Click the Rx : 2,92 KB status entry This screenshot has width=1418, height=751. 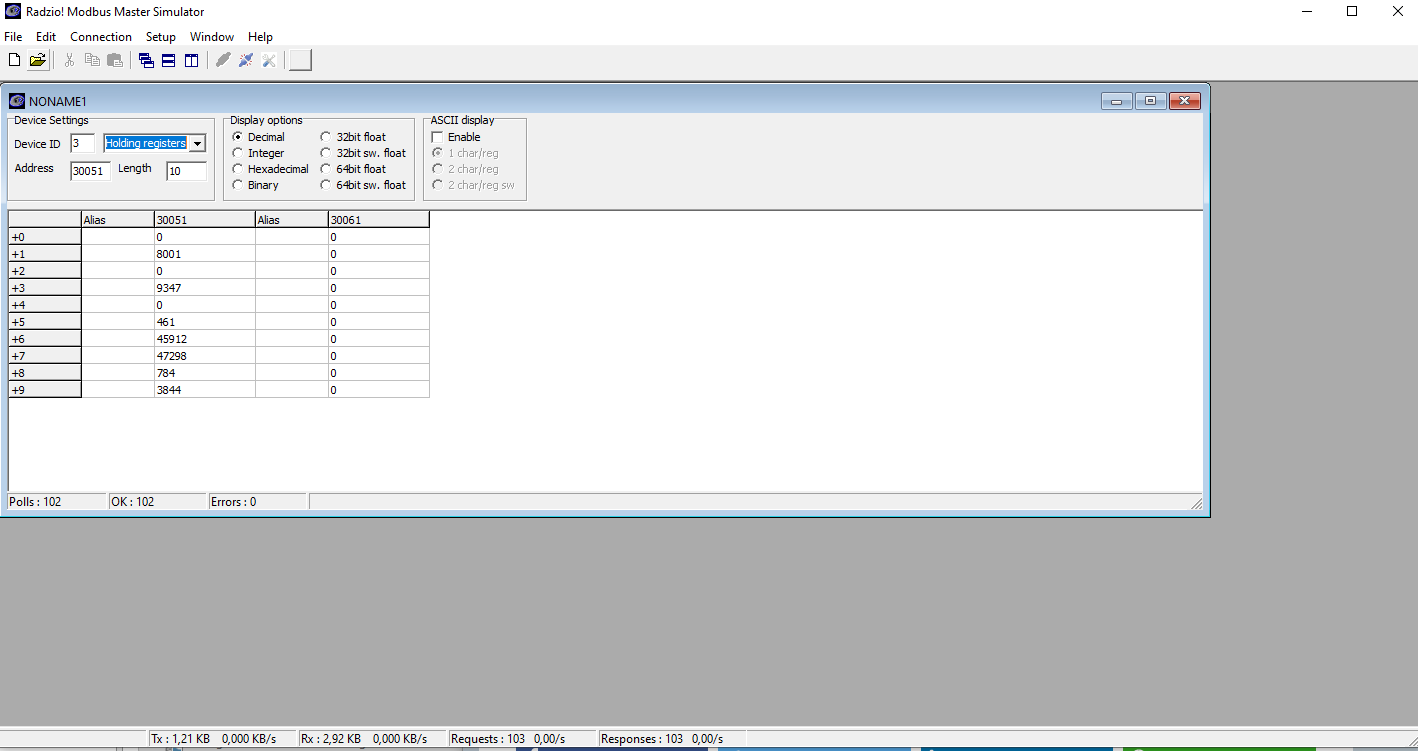coord(373,739)
